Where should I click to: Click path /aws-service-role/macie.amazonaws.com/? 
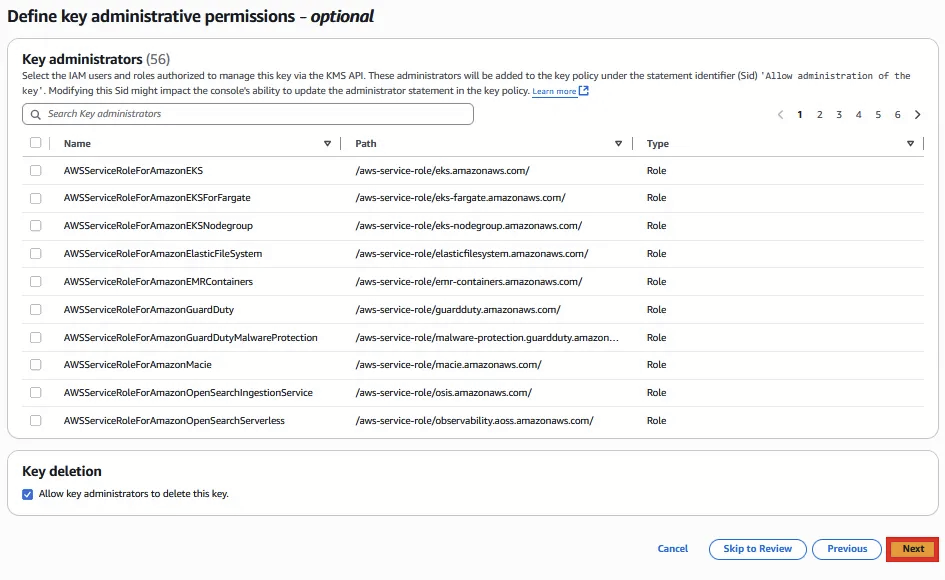click(x=448, y=365)
